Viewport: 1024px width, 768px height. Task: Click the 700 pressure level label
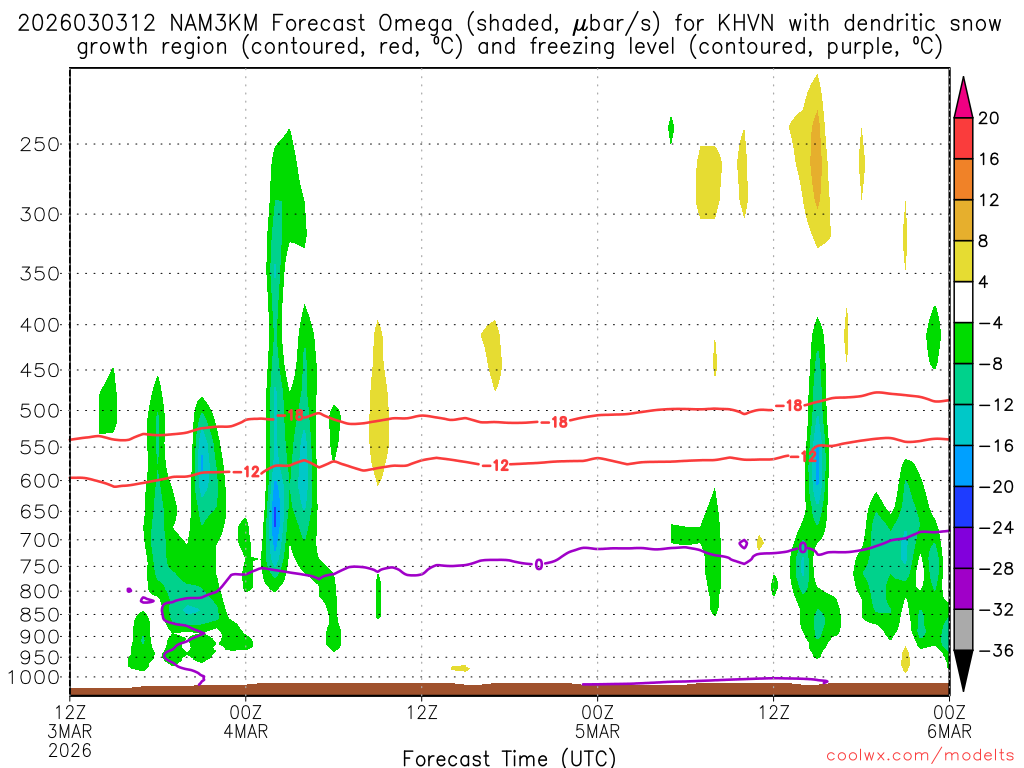point(40,540)
